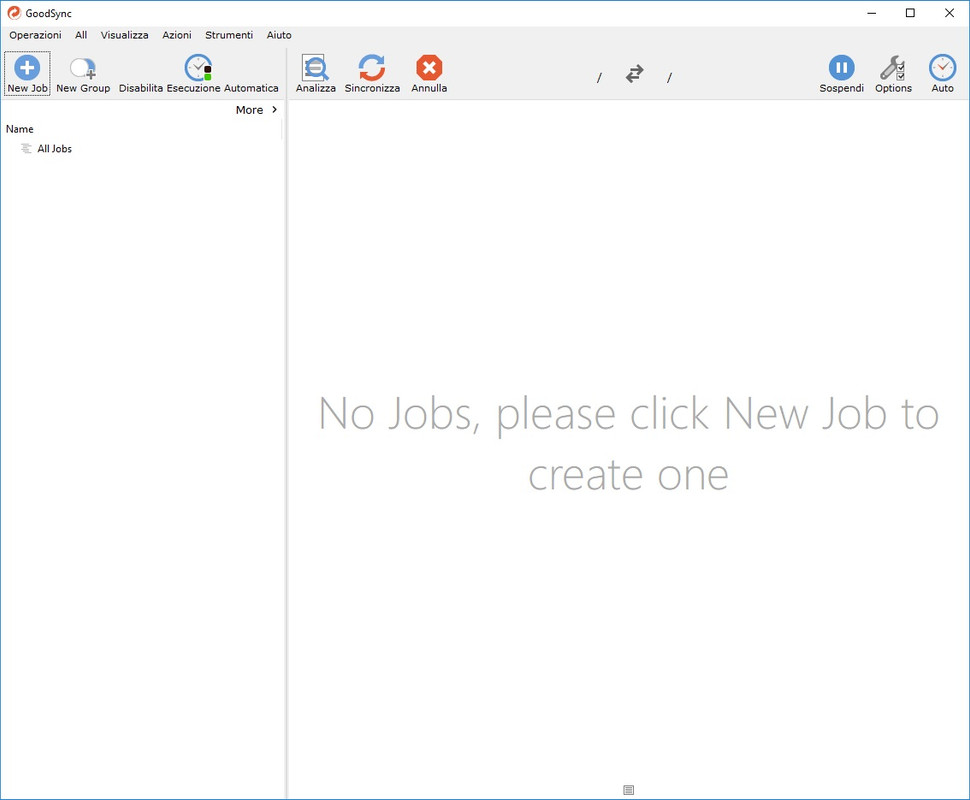Minimize the GoodSync window
Viewport: 970px width, 800px height.
pyautogui.click(x=872, y=13)
